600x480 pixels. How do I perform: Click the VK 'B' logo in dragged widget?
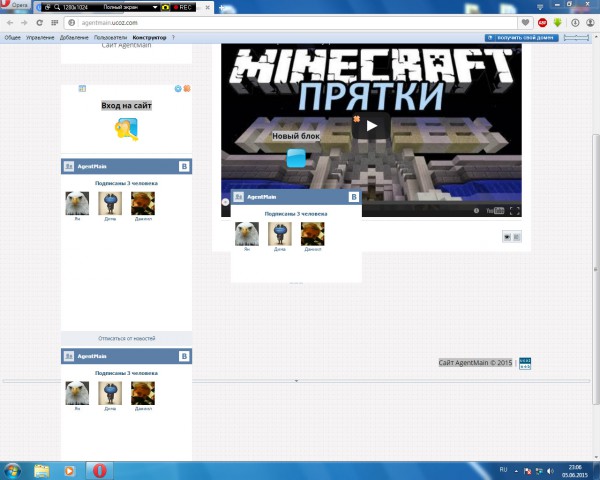(x=354, y=197)
